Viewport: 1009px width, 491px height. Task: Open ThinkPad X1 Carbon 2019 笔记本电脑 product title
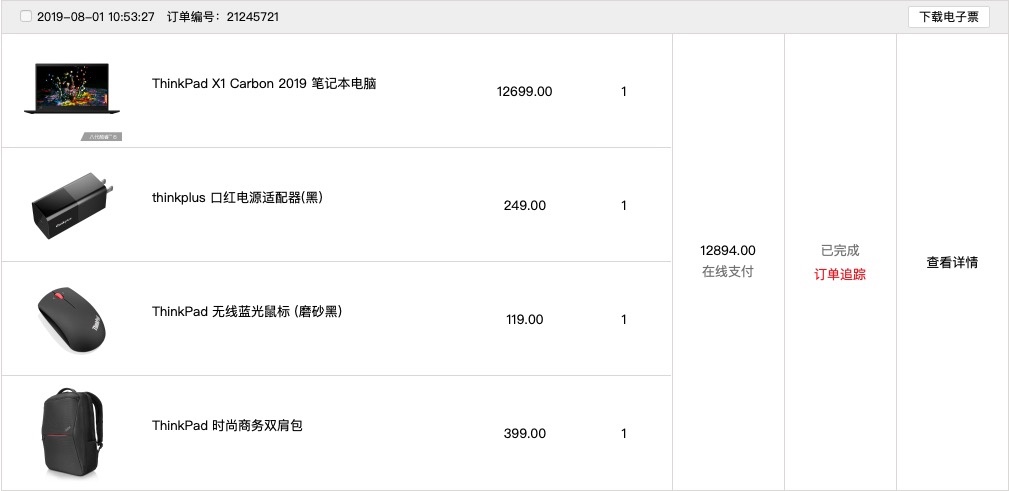(264, 84)
